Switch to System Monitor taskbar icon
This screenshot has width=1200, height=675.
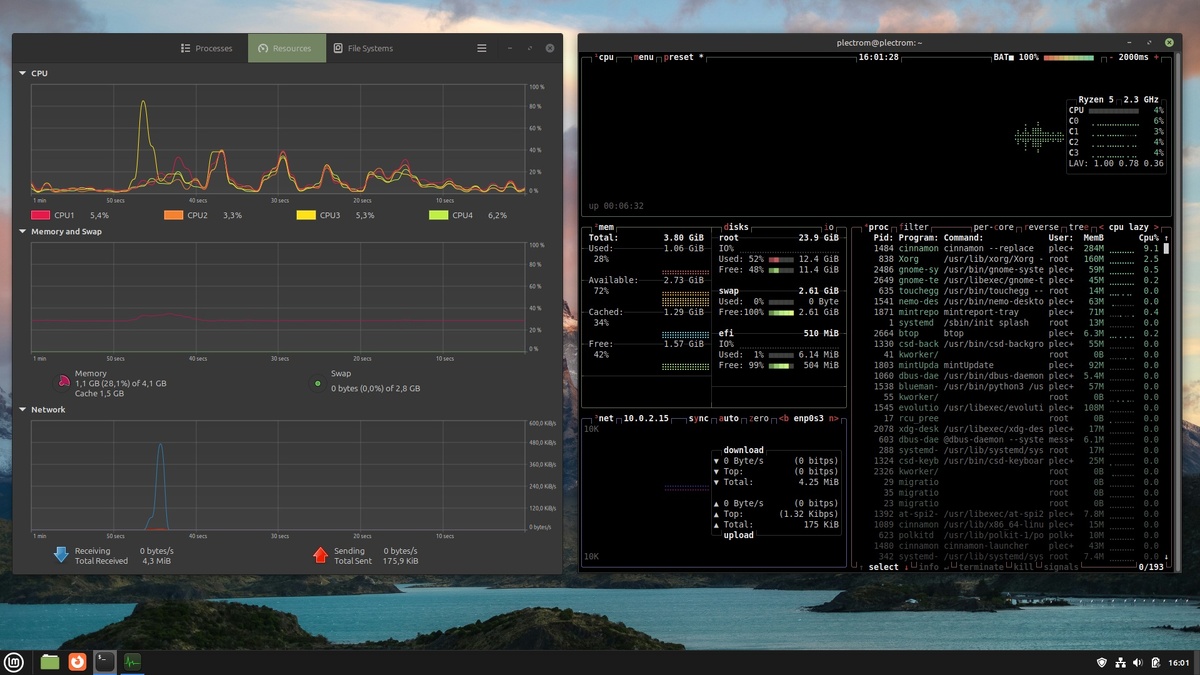(x=132, y=661)
